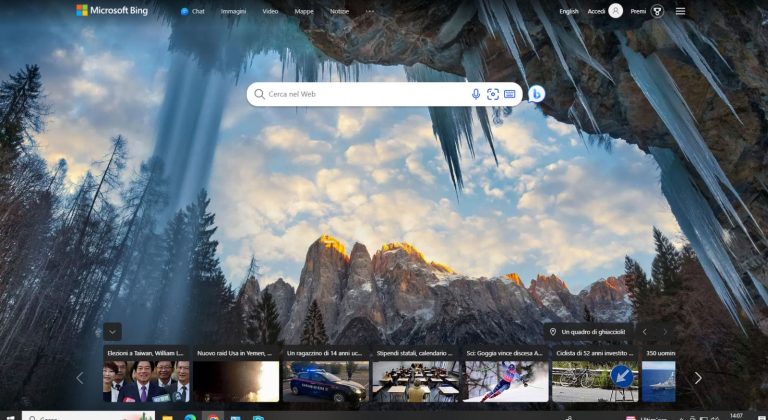The width and height of the screenshot is (768, 420).
Task: Click the Microsoft Bing logo
Action: [111, 11]
